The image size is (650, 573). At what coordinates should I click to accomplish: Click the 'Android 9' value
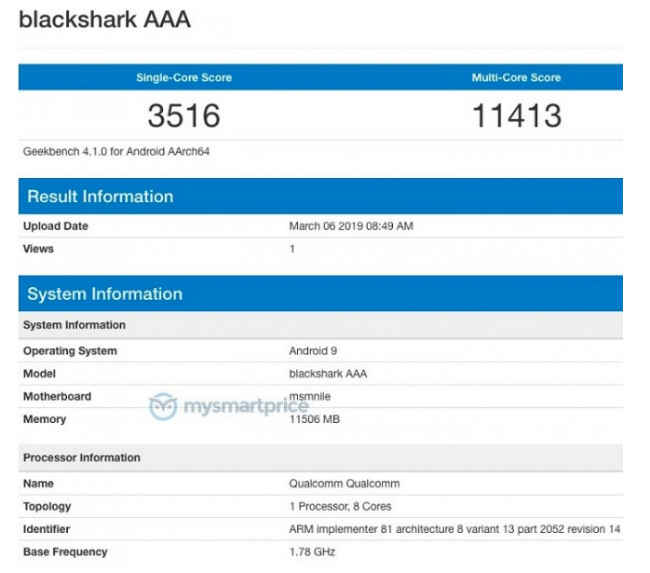pos(313,351)
